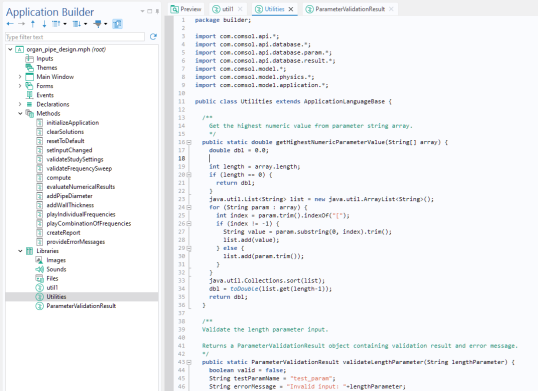This screenshot has width=538, height=391.
Task: Select the Sounds library node
Action: (56, 269)
